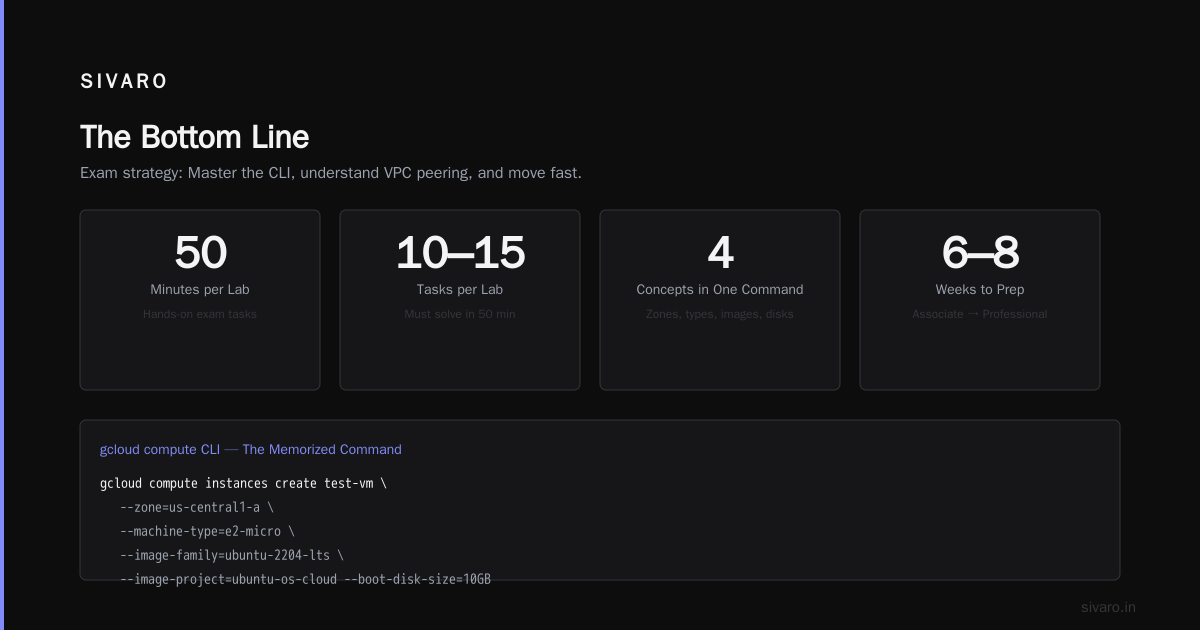Screen dimensions: 1200x630
Task: Click the --image-family=ubuntu-2204-lts line
Action: 232,555
